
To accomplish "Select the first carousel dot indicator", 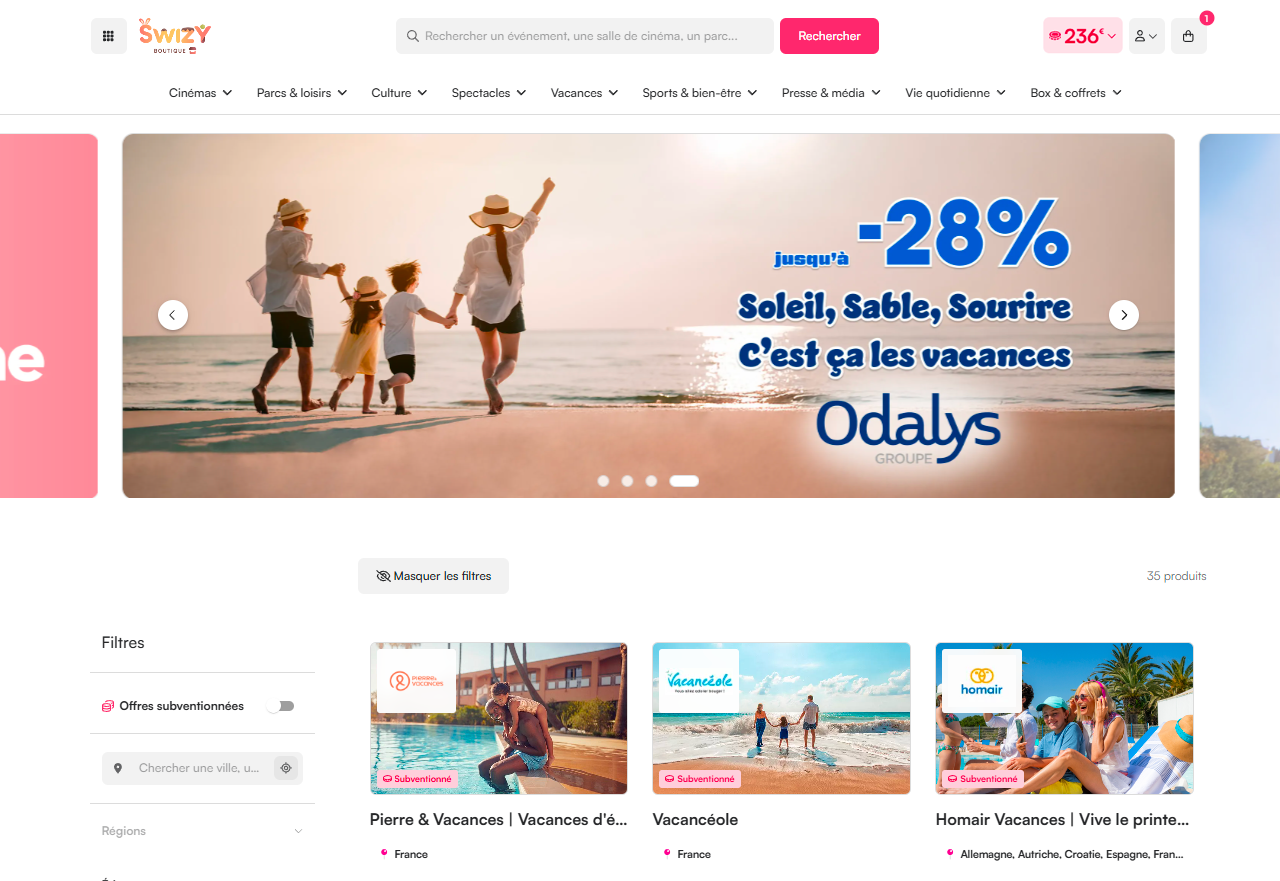I will [x=603, y=481].
